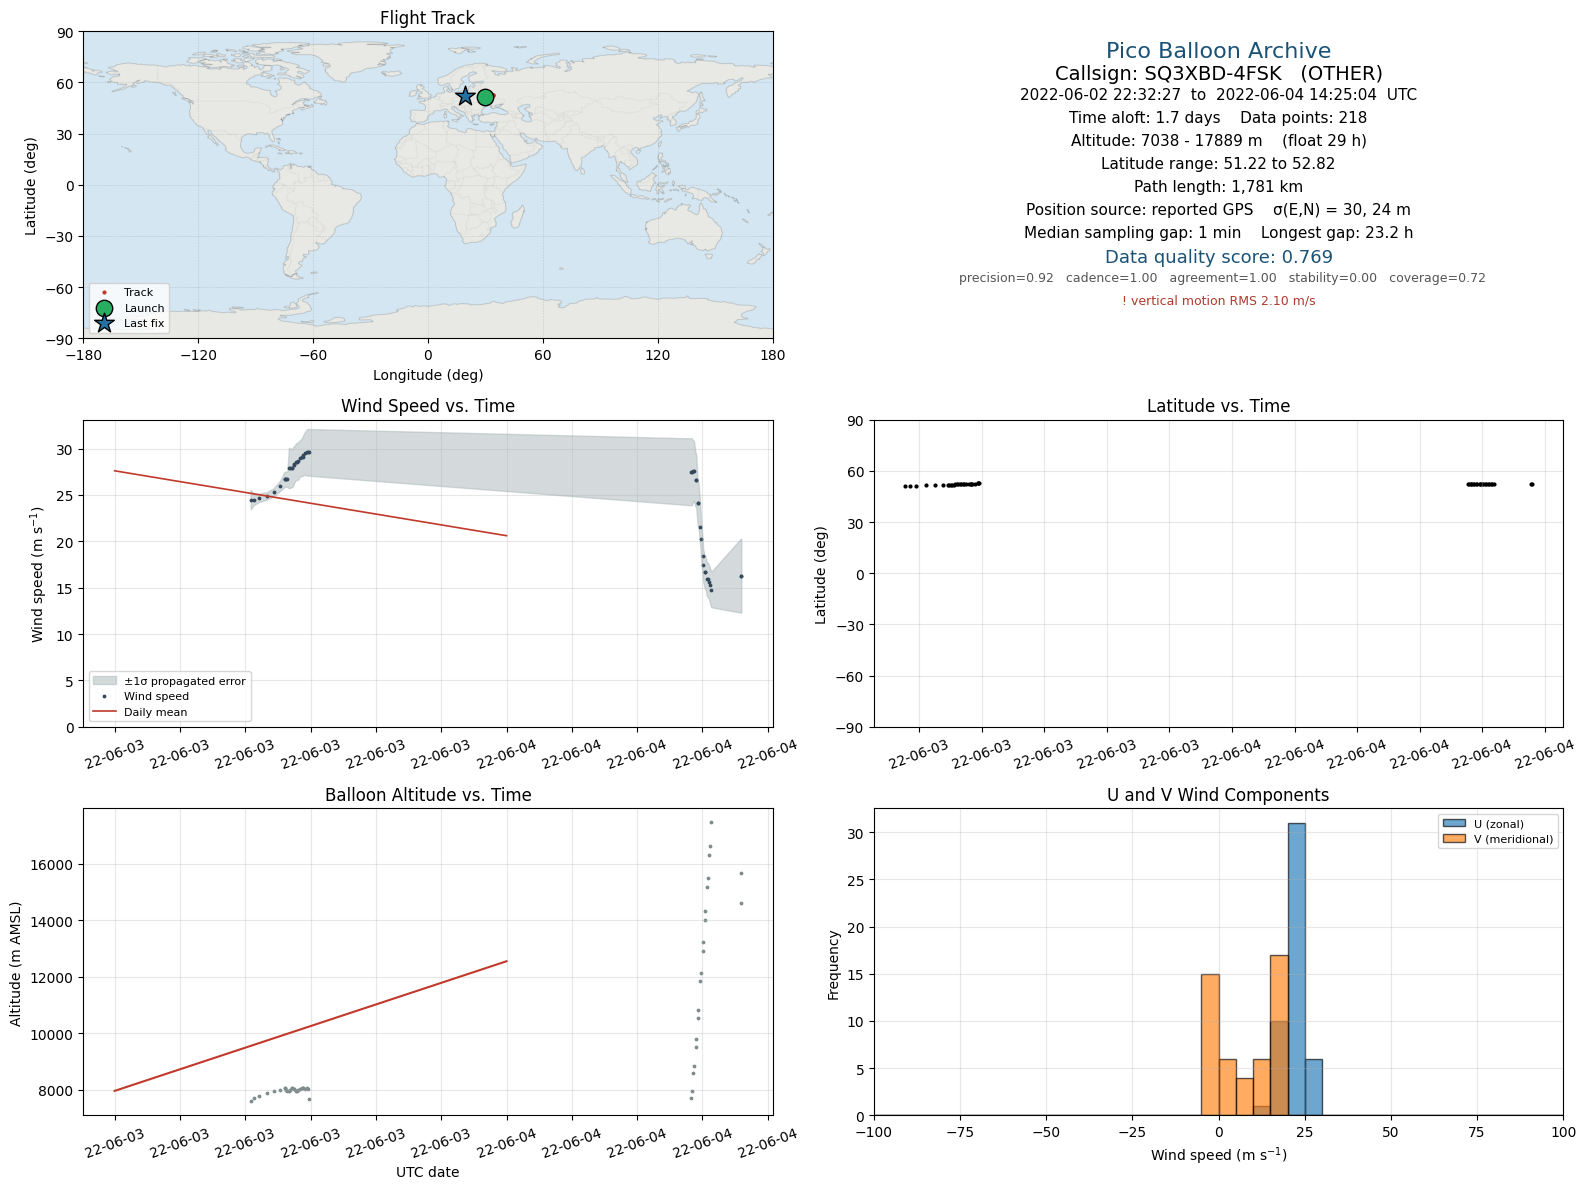Click "Position source: reported GPS"

pos(1139,210)
